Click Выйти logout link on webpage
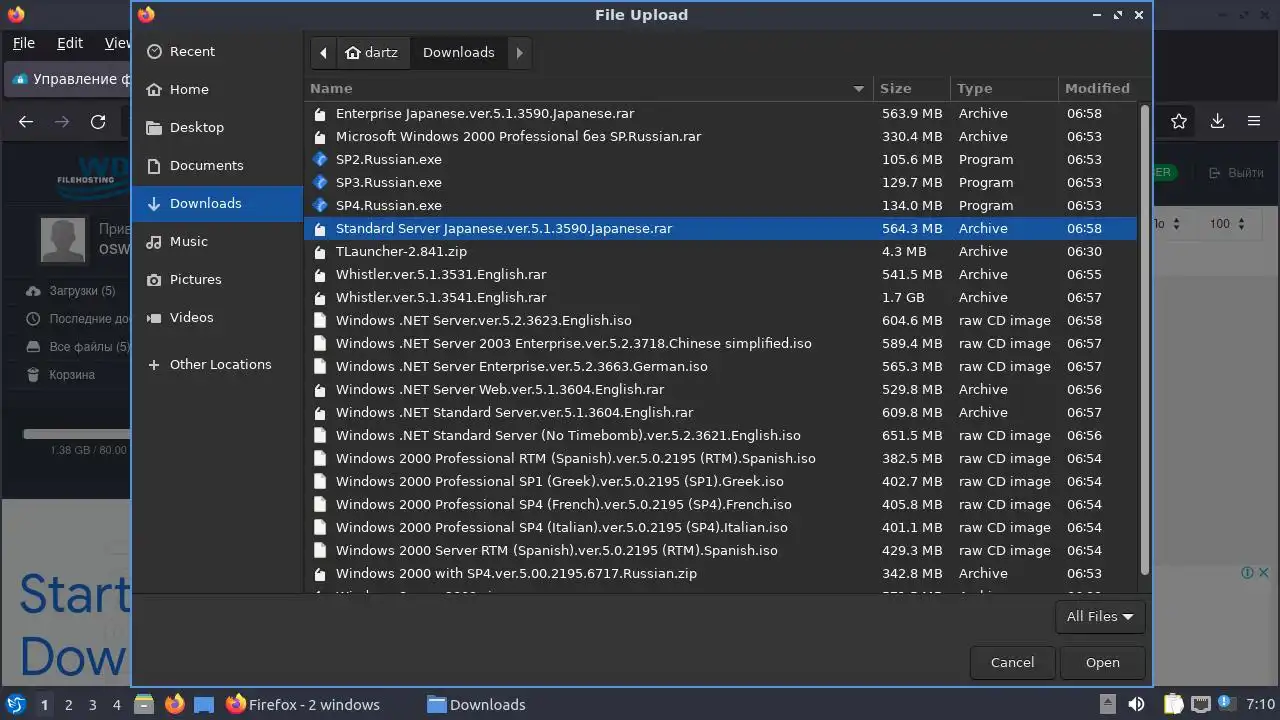The width and height of the screenshot is (1280, 720). pos(1236,173)
